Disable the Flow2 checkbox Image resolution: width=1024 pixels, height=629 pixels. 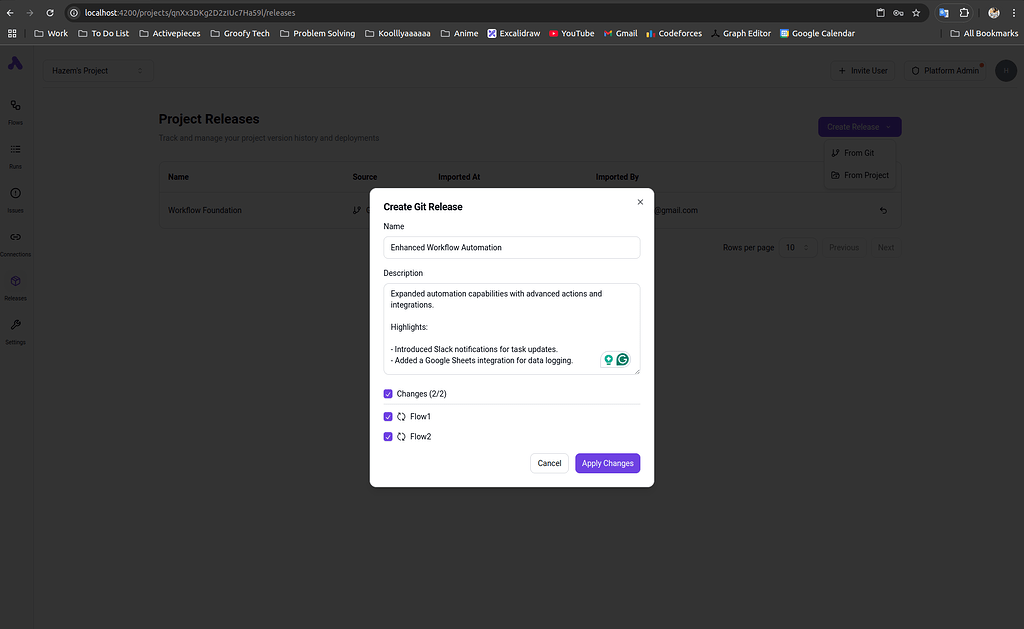[388, 436]
